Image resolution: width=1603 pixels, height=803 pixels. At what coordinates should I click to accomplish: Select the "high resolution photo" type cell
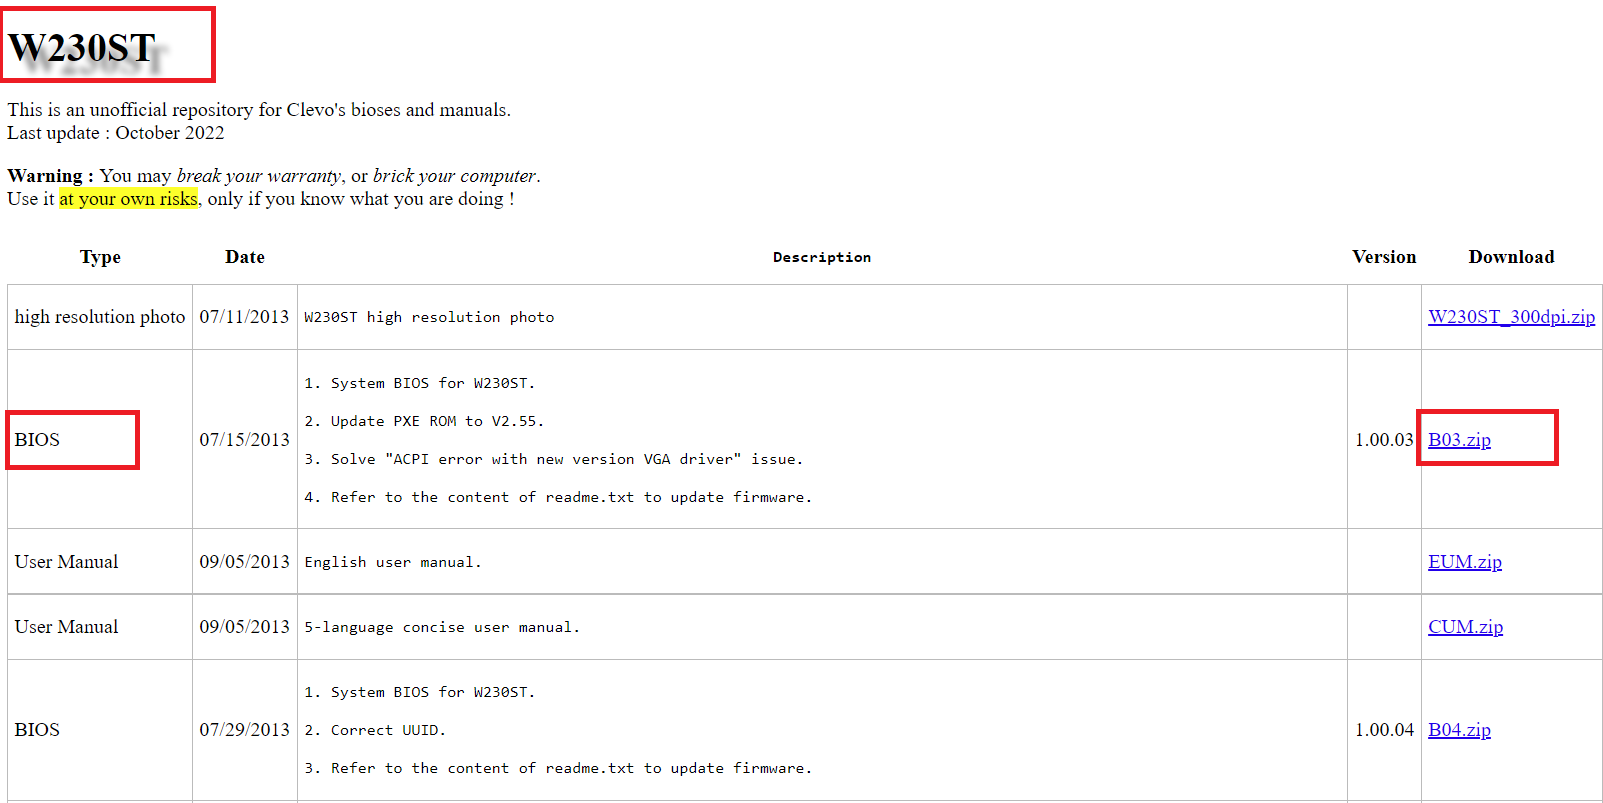[x=100, y=317]
